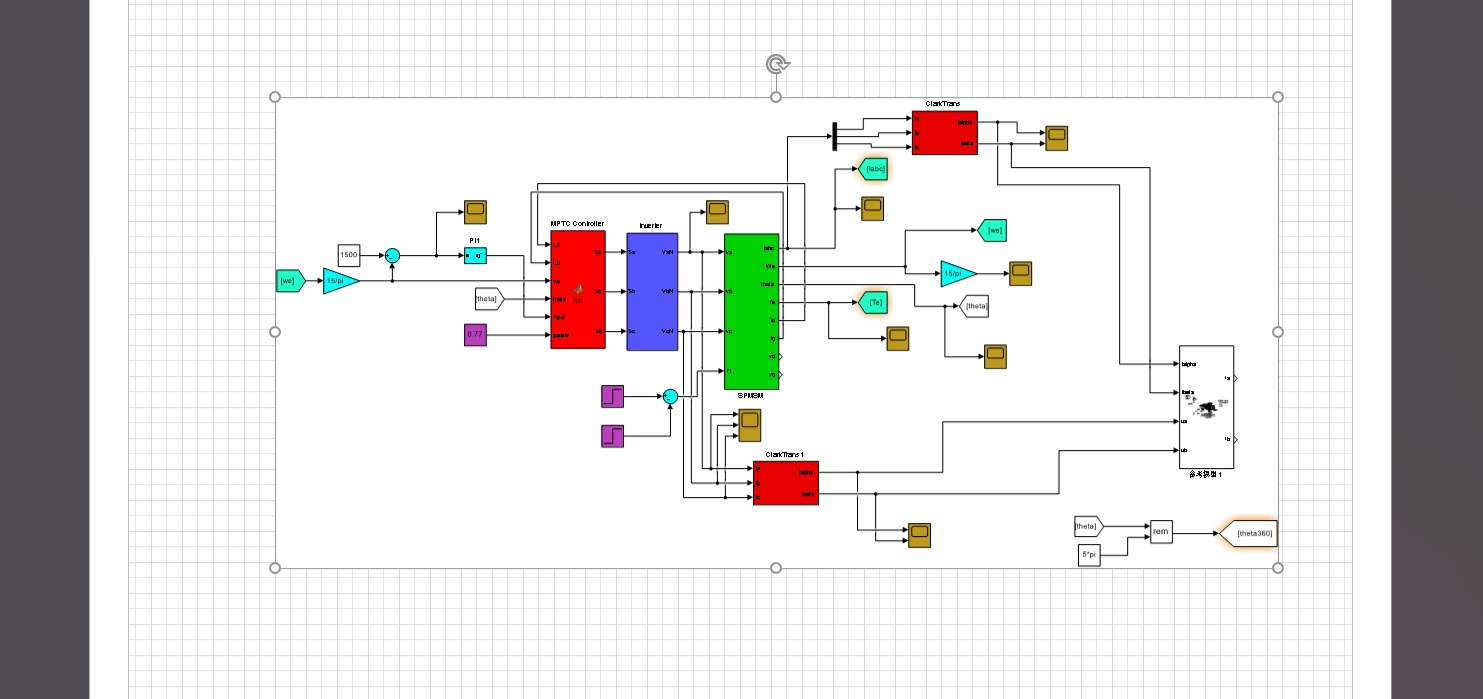Open the Scope connected to PI1 output
The image size is (1483, 699).
click(475, 212)
